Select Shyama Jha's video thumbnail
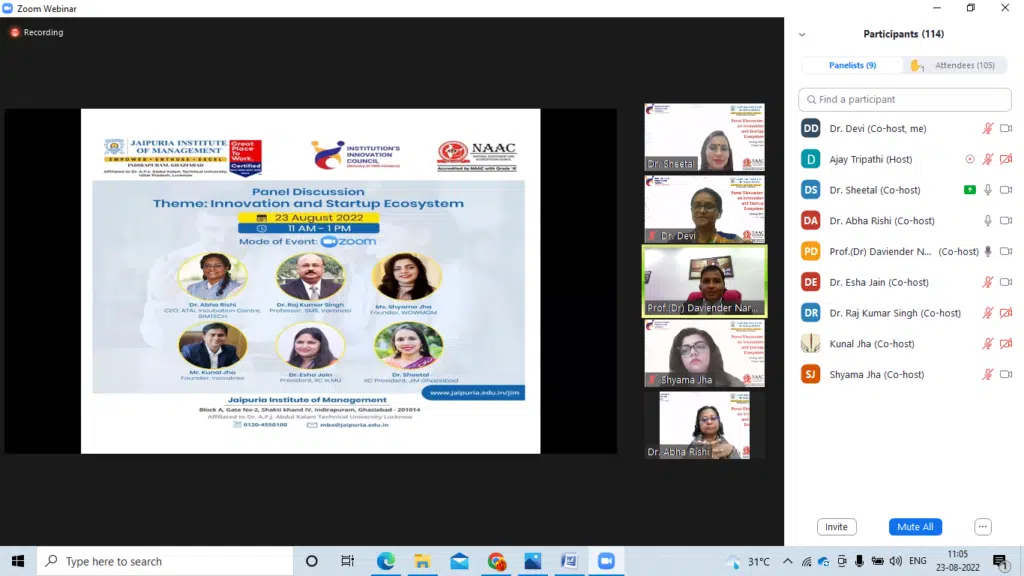 click(705, 353)
